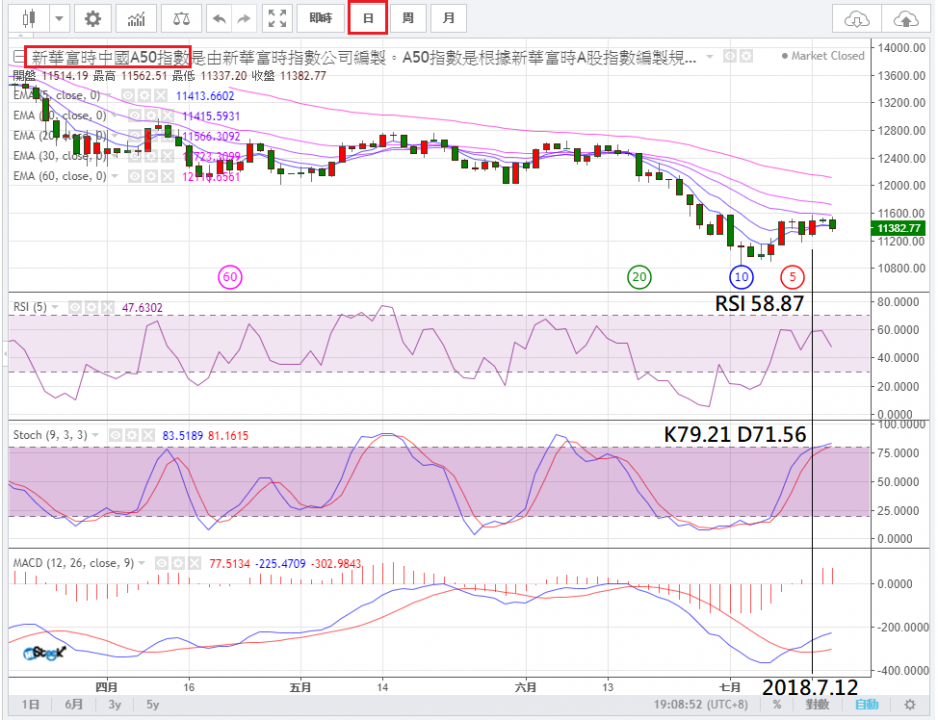This screenshot has width=938, height=720.
Task: Hide the EMA 10 line via eye icon
Action: coord(135,115)
